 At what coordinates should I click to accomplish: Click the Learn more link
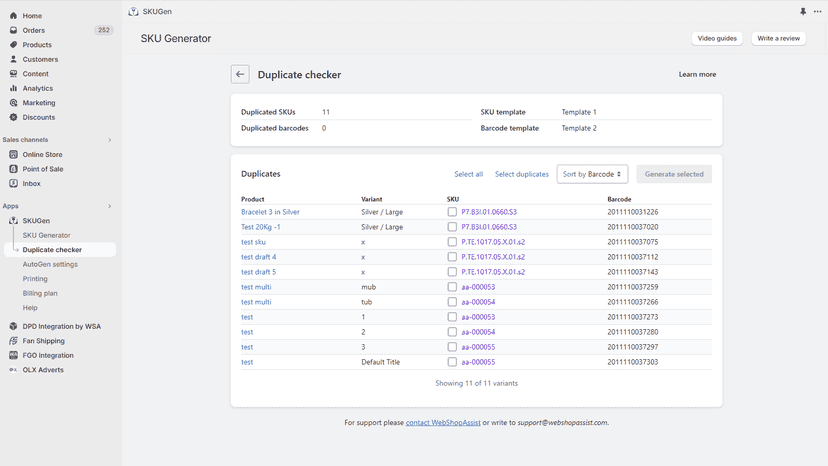coord(698,74)
